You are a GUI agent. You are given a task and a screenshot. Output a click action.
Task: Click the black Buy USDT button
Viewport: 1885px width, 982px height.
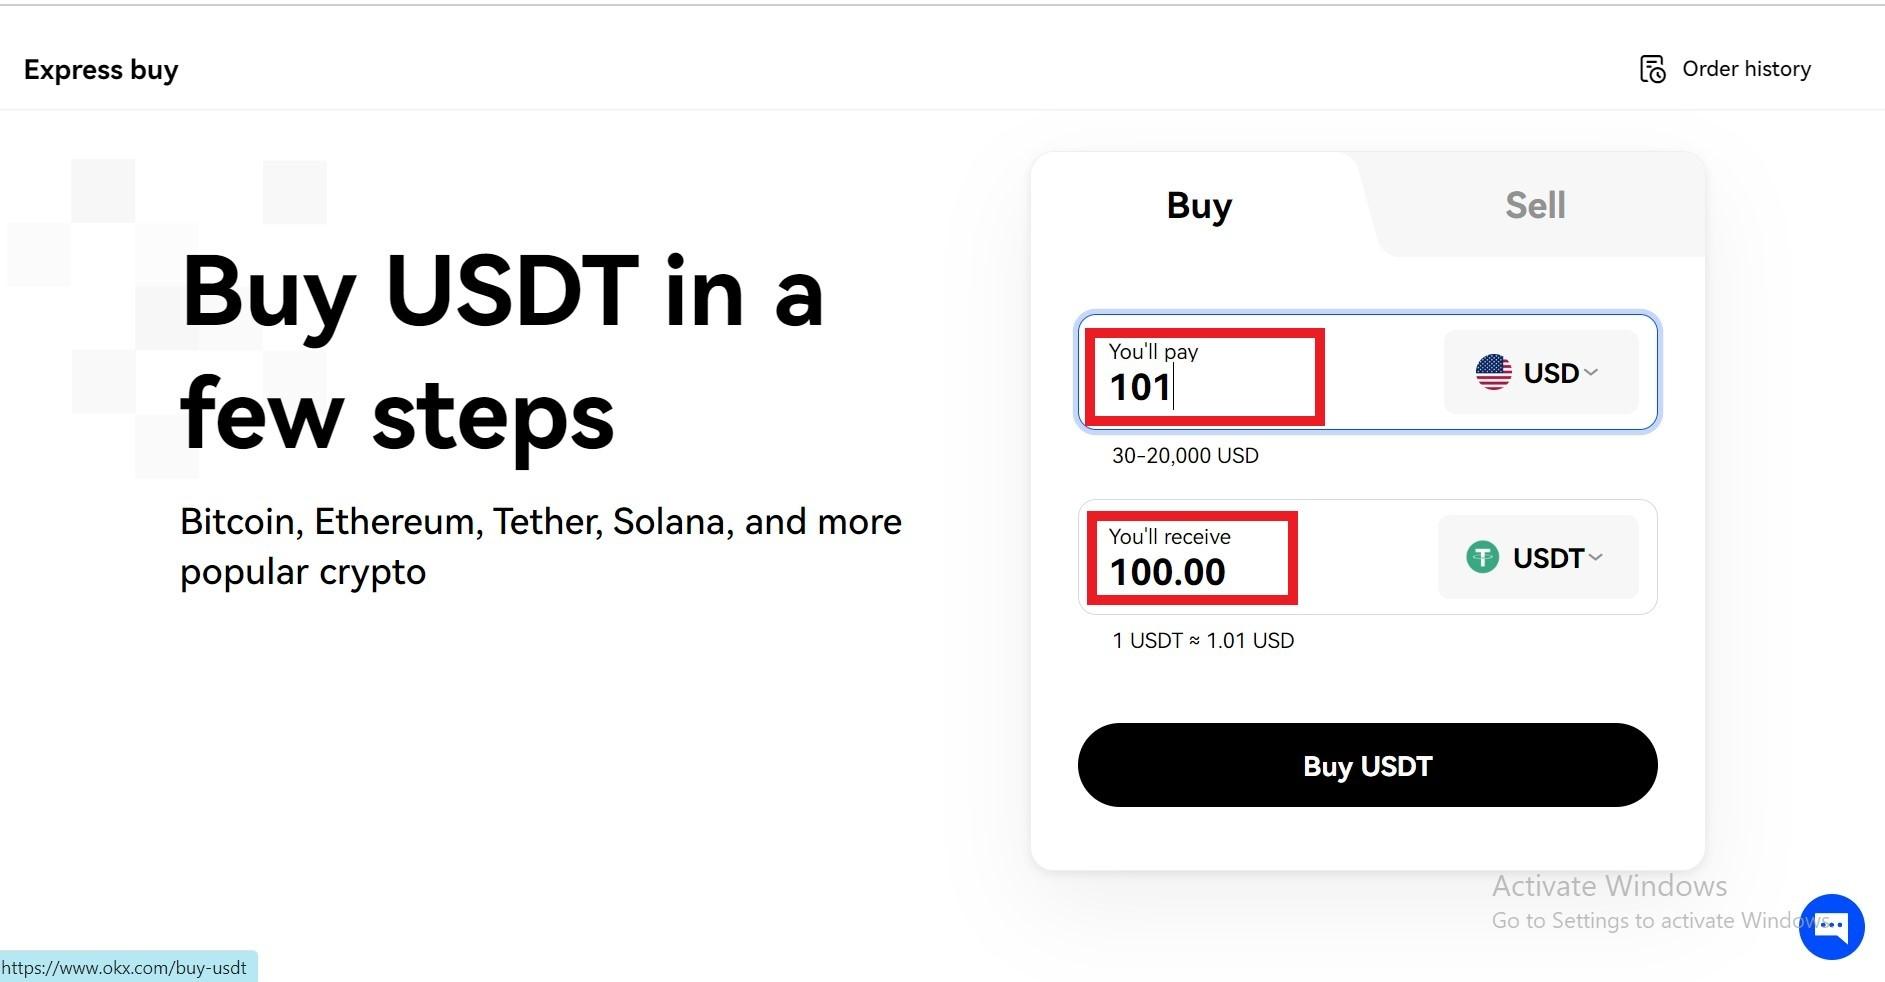[1367, 765]
